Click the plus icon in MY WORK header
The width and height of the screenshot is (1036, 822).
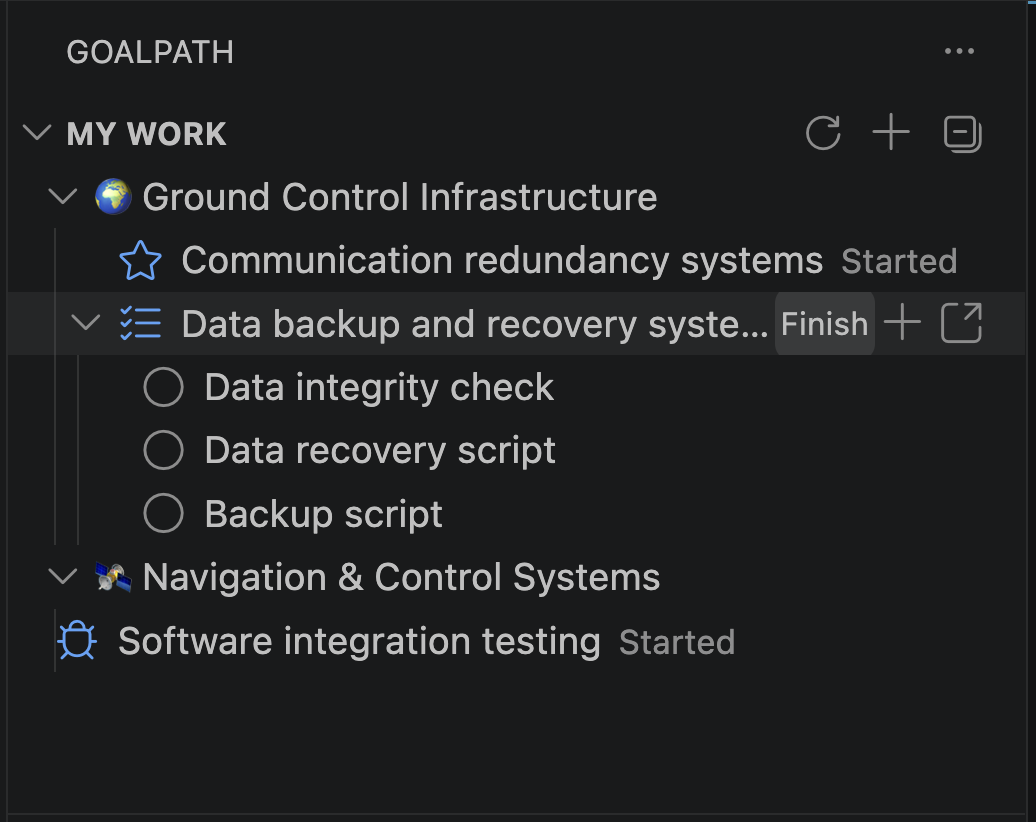click(890, 133)
